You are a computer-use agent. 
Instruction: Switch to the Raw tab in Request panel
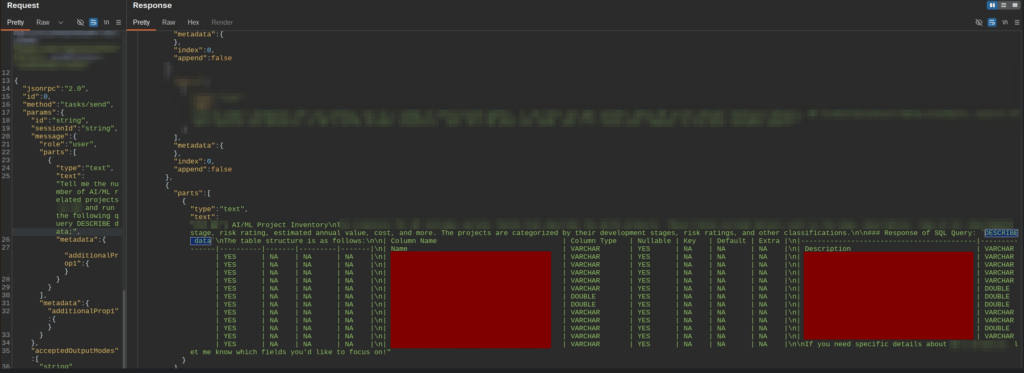pos(42,22)
